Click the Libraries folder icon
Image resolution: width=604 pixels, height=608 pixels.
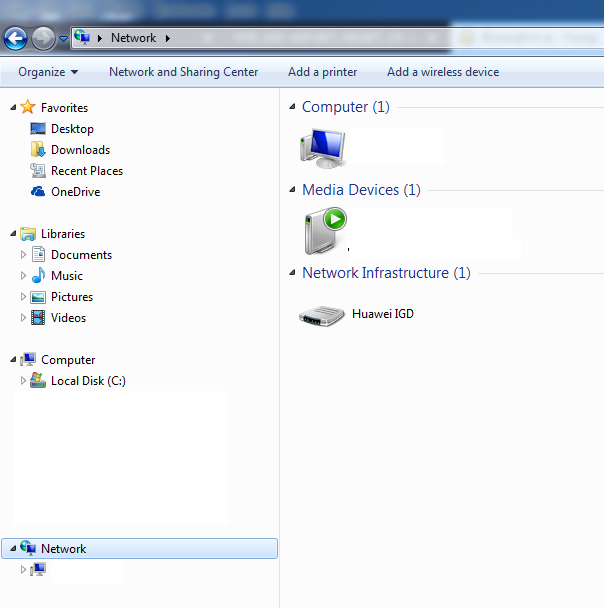[x=28, y=234]
